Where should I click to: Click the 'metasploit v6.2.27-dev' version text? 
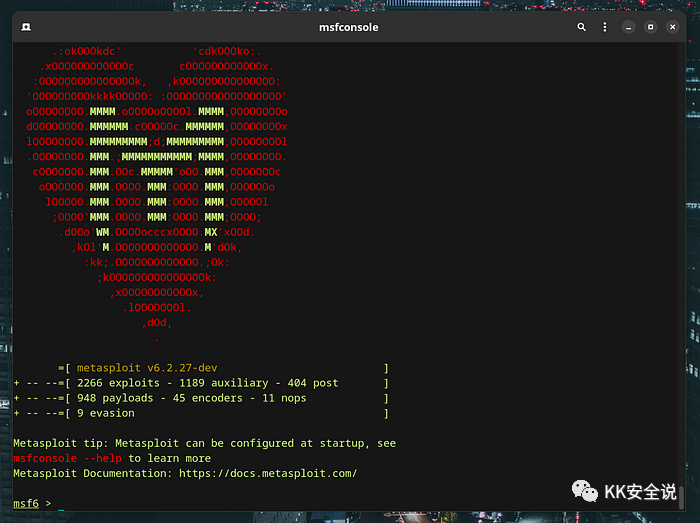147,368
